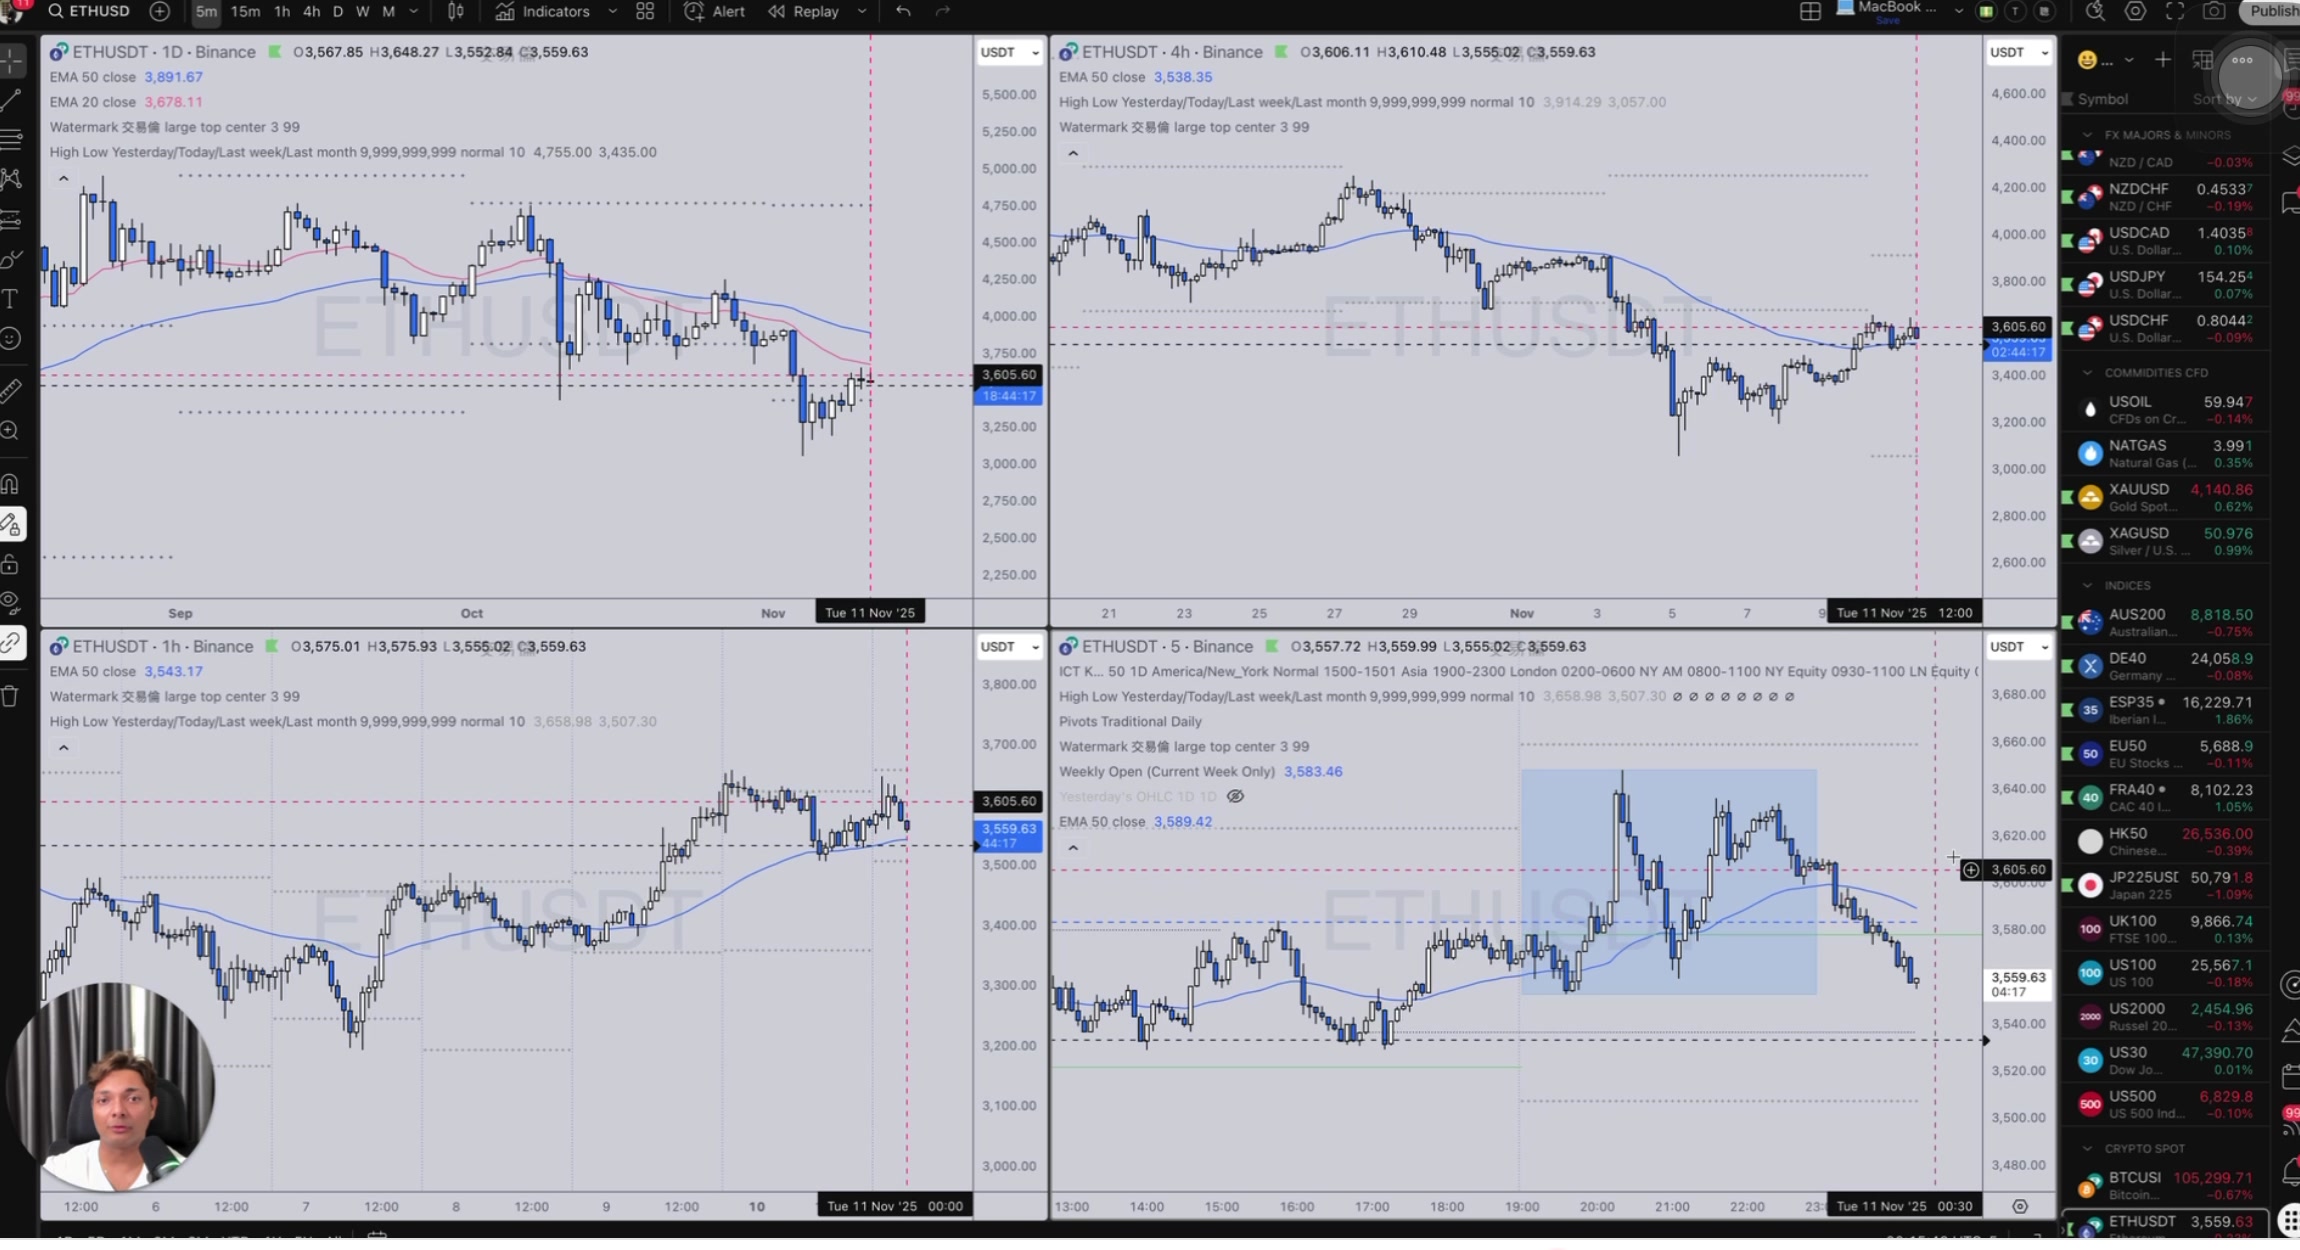This screenshot has width=2300, height=1250.
Task: Toggle visibility of Yesterday's OHLC indicator
Action: [1236, 796]
